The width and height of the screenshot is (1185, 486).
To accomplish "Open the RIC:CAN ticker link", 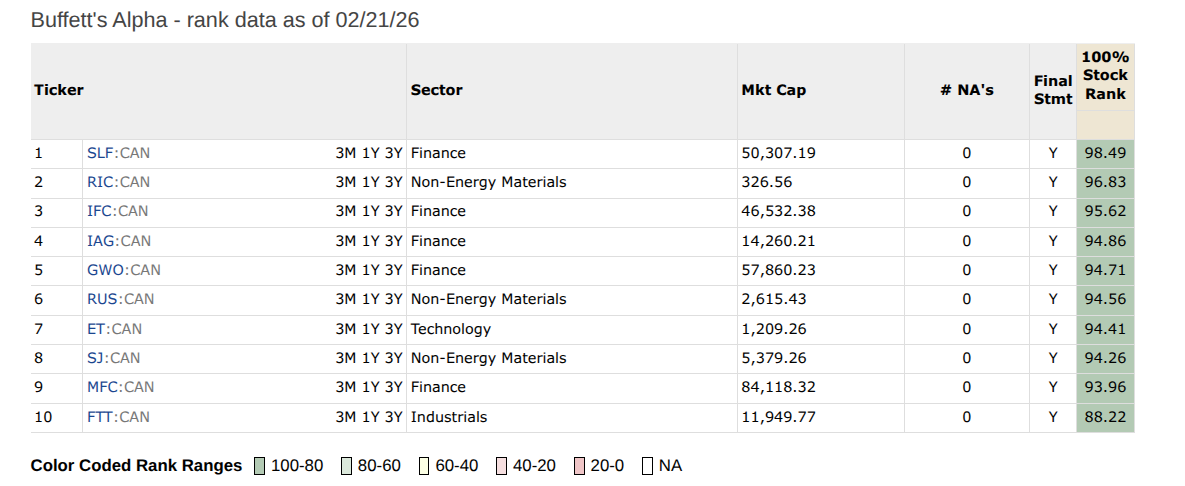I will coord(118,182).
